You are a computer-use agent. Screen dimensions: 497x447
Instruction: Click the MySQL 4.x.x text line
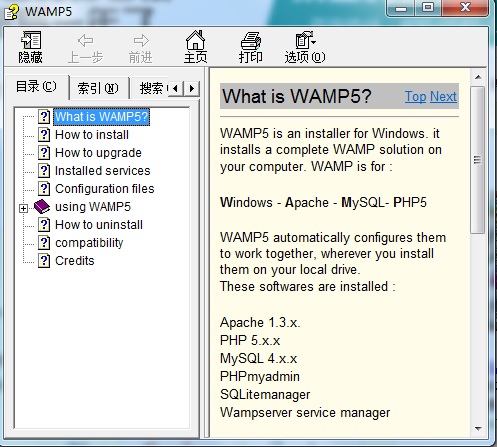258,359
